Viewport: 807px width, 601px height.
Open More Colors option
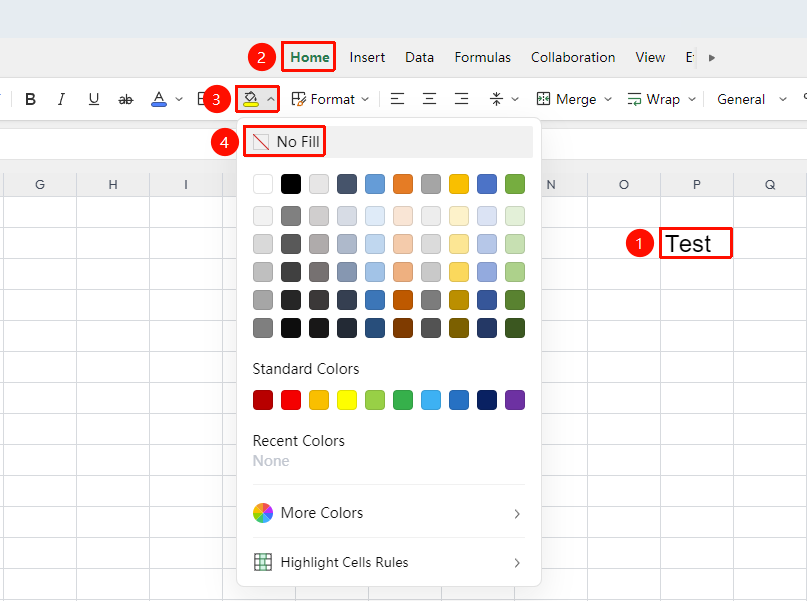click(x=389, y=513)
